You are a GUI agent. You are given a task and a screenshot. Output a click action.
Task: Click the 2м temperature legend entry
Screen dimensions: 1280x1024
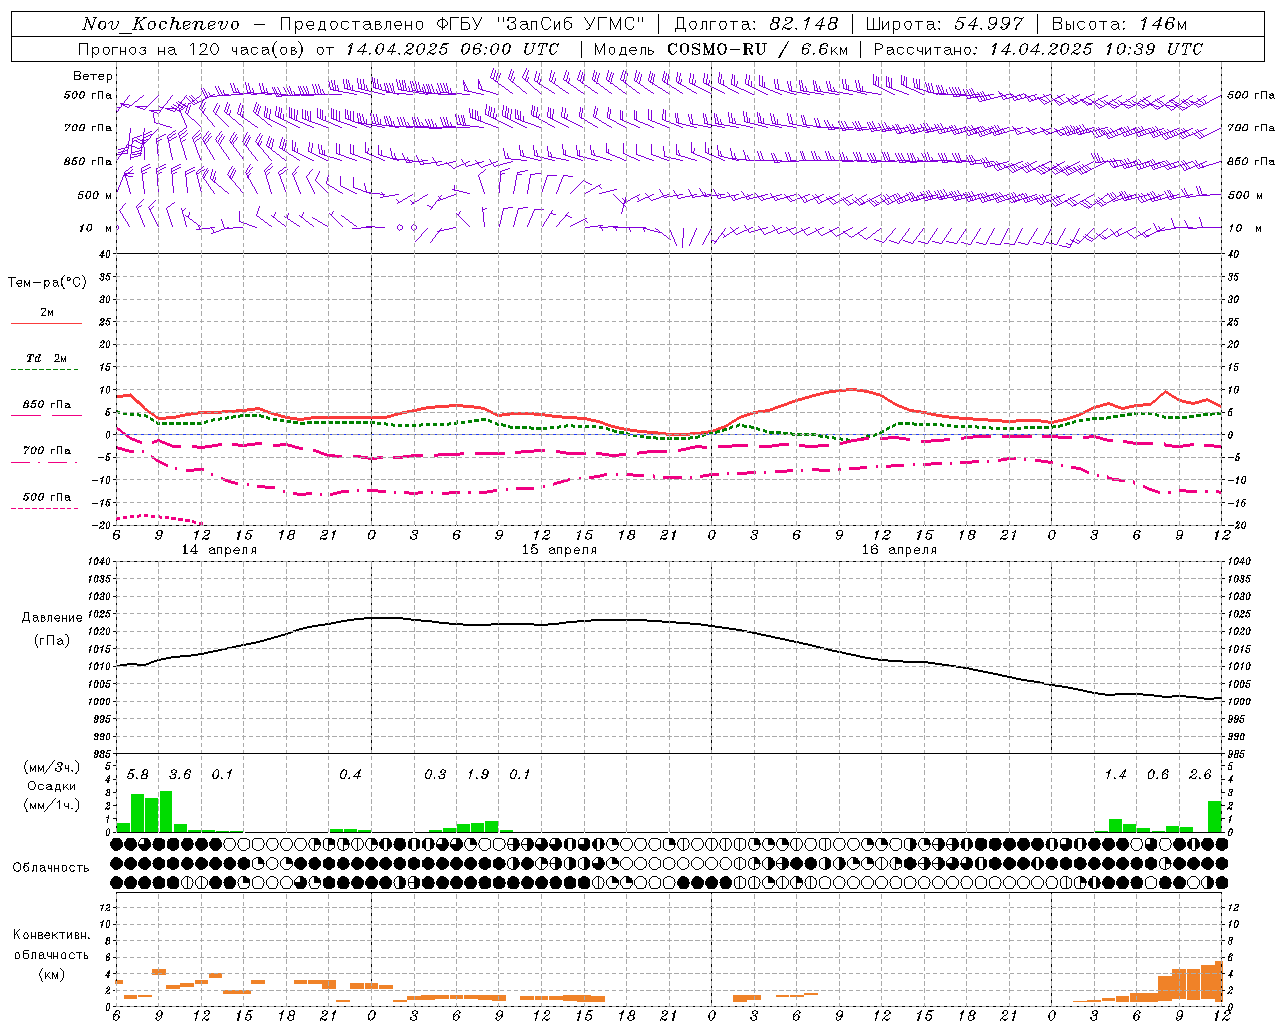pos(47,313)
